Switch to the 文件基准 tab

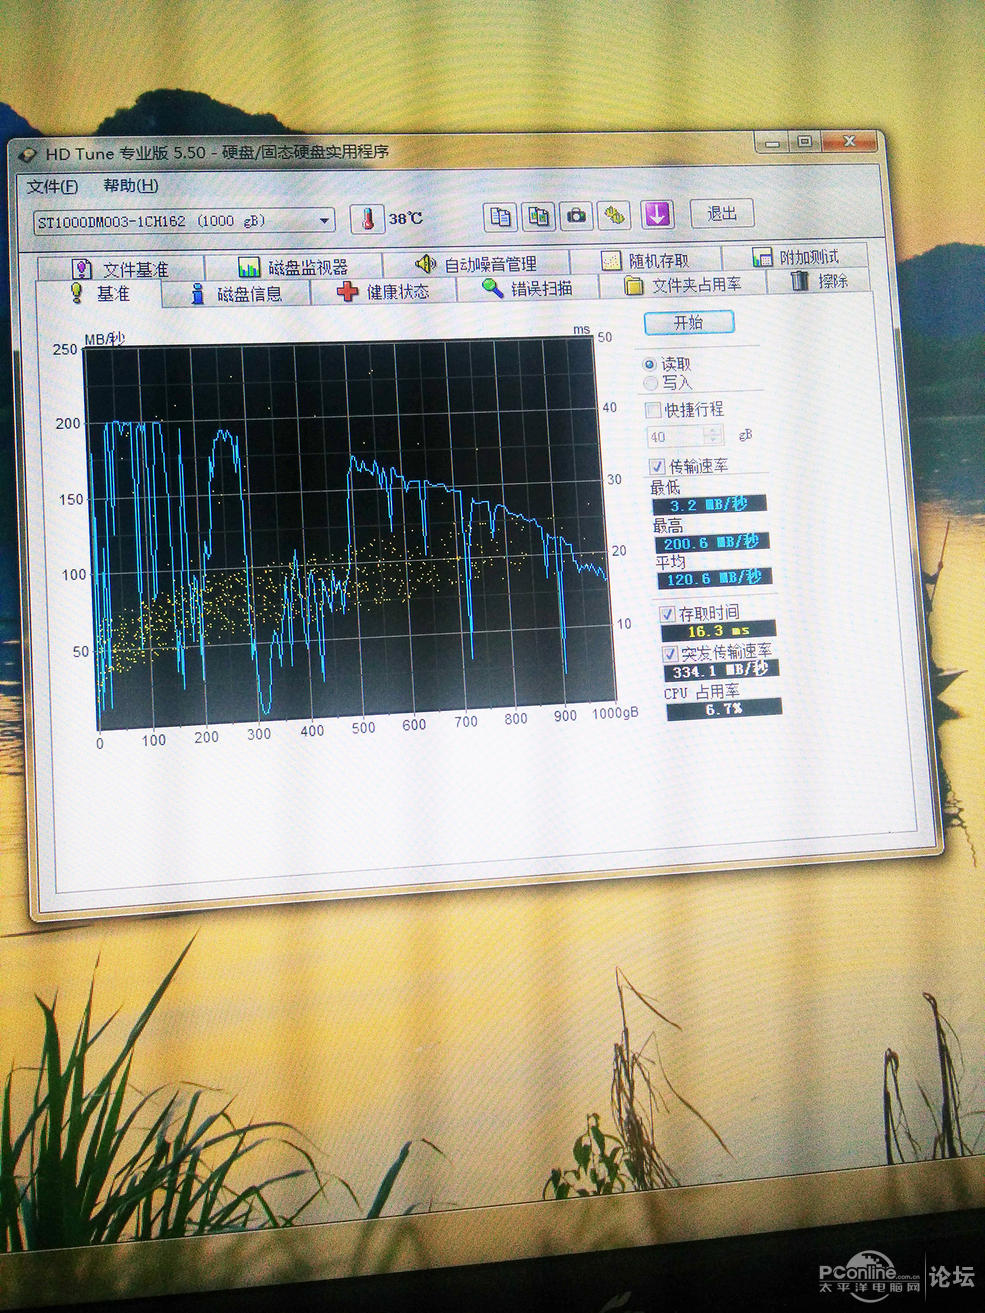(x=121, y=269)
